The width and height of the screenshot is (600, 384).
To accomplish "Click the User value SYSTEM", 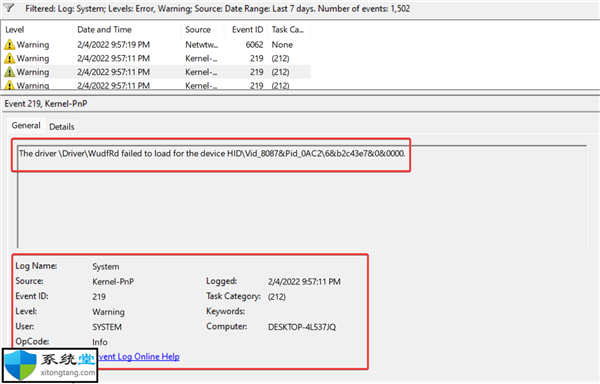I will (107, 327).
